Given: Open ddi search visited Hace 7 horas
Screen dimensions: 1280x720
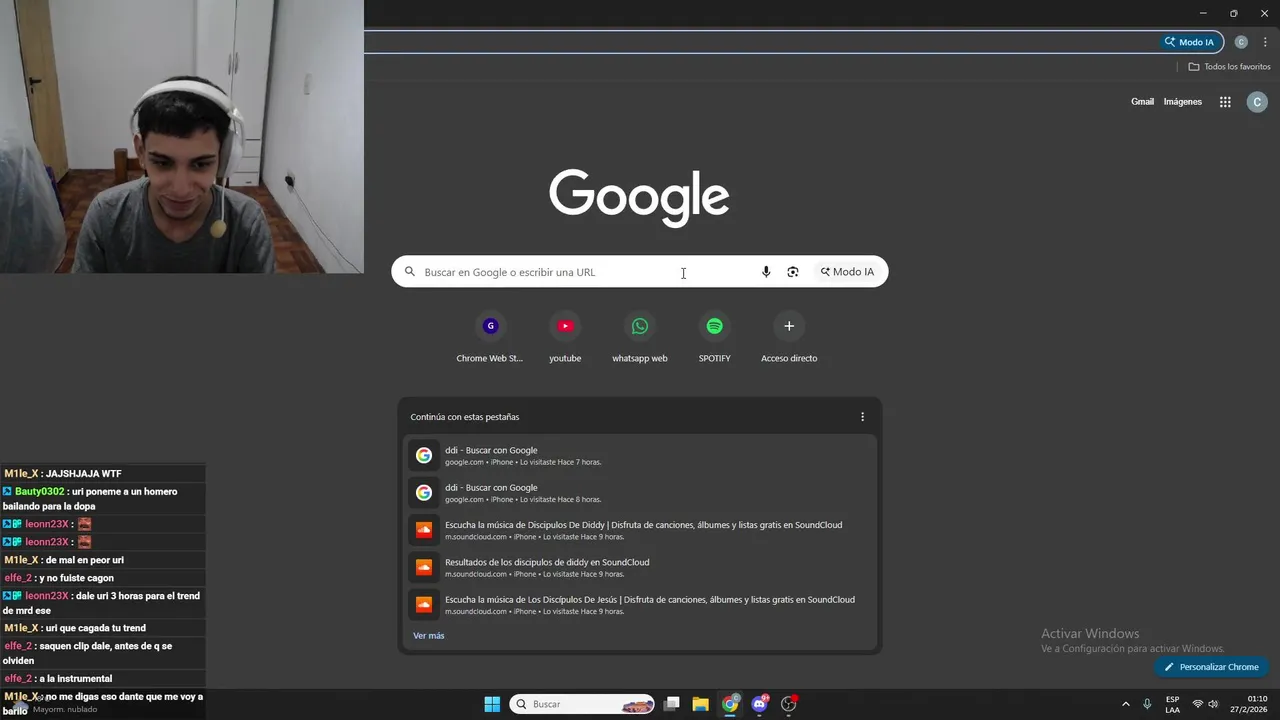Looking at the screenshot, I should [x=640, y=456].
